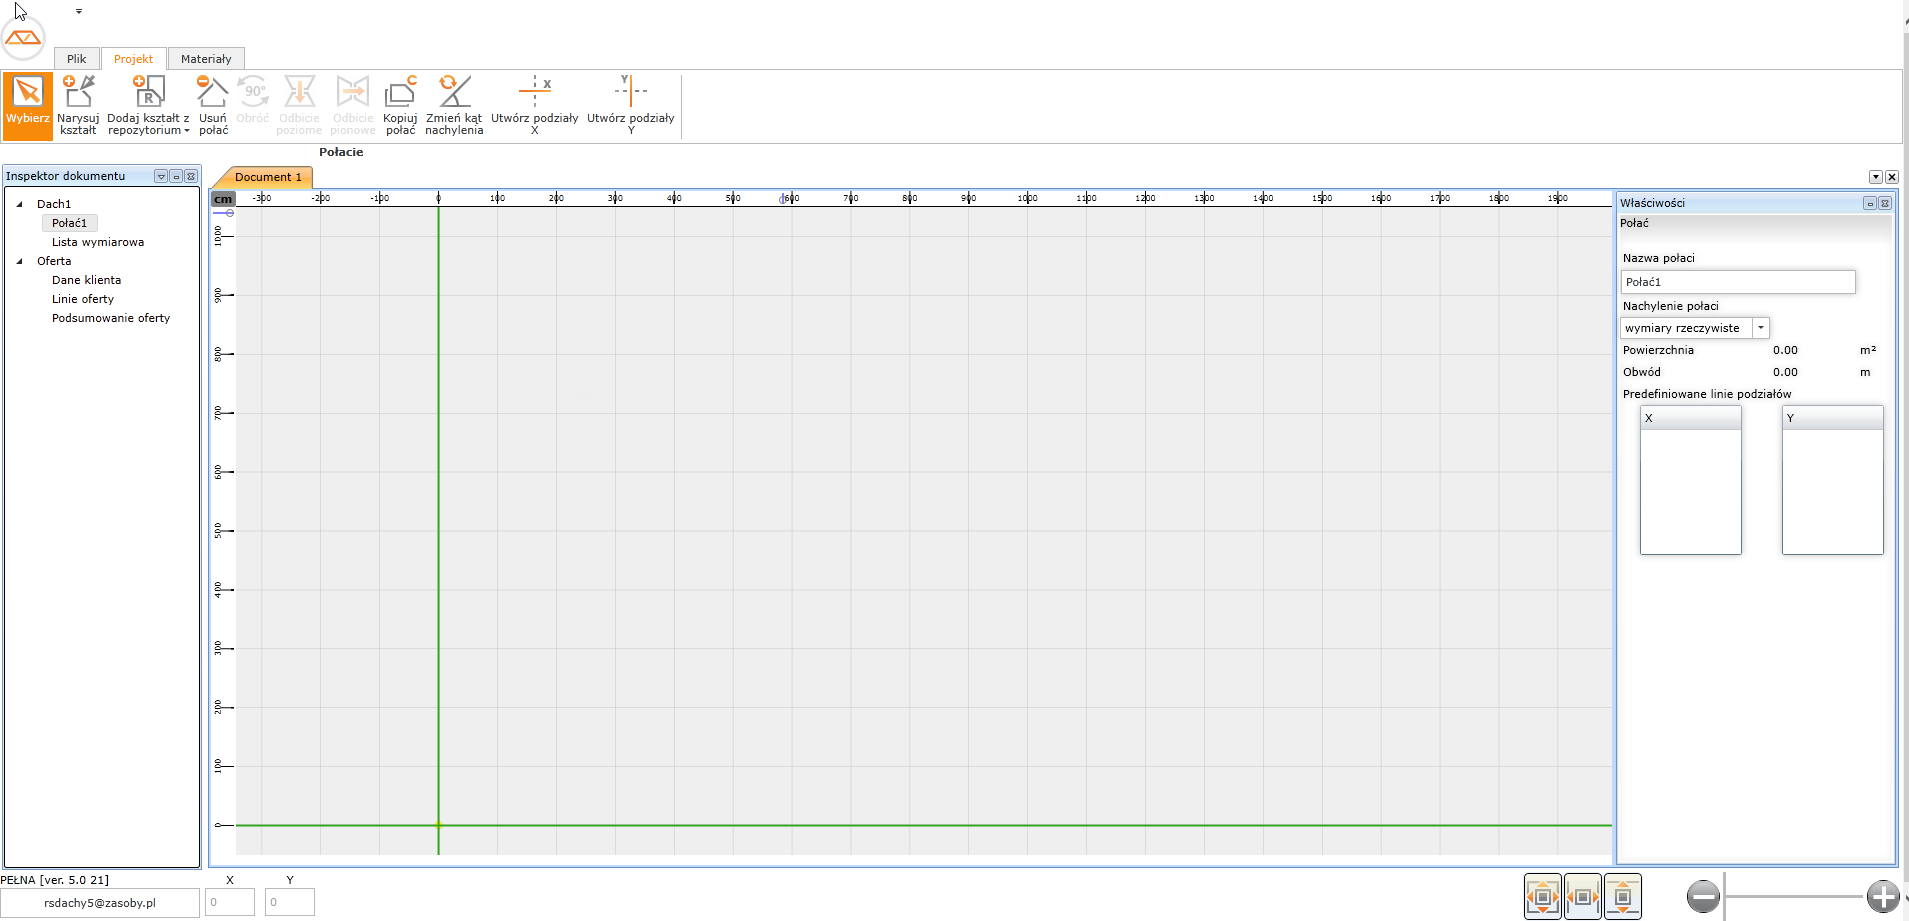Click the Usuń połać icon
The height and width of the screenshot is (921, 1909).
click(213, 103)
